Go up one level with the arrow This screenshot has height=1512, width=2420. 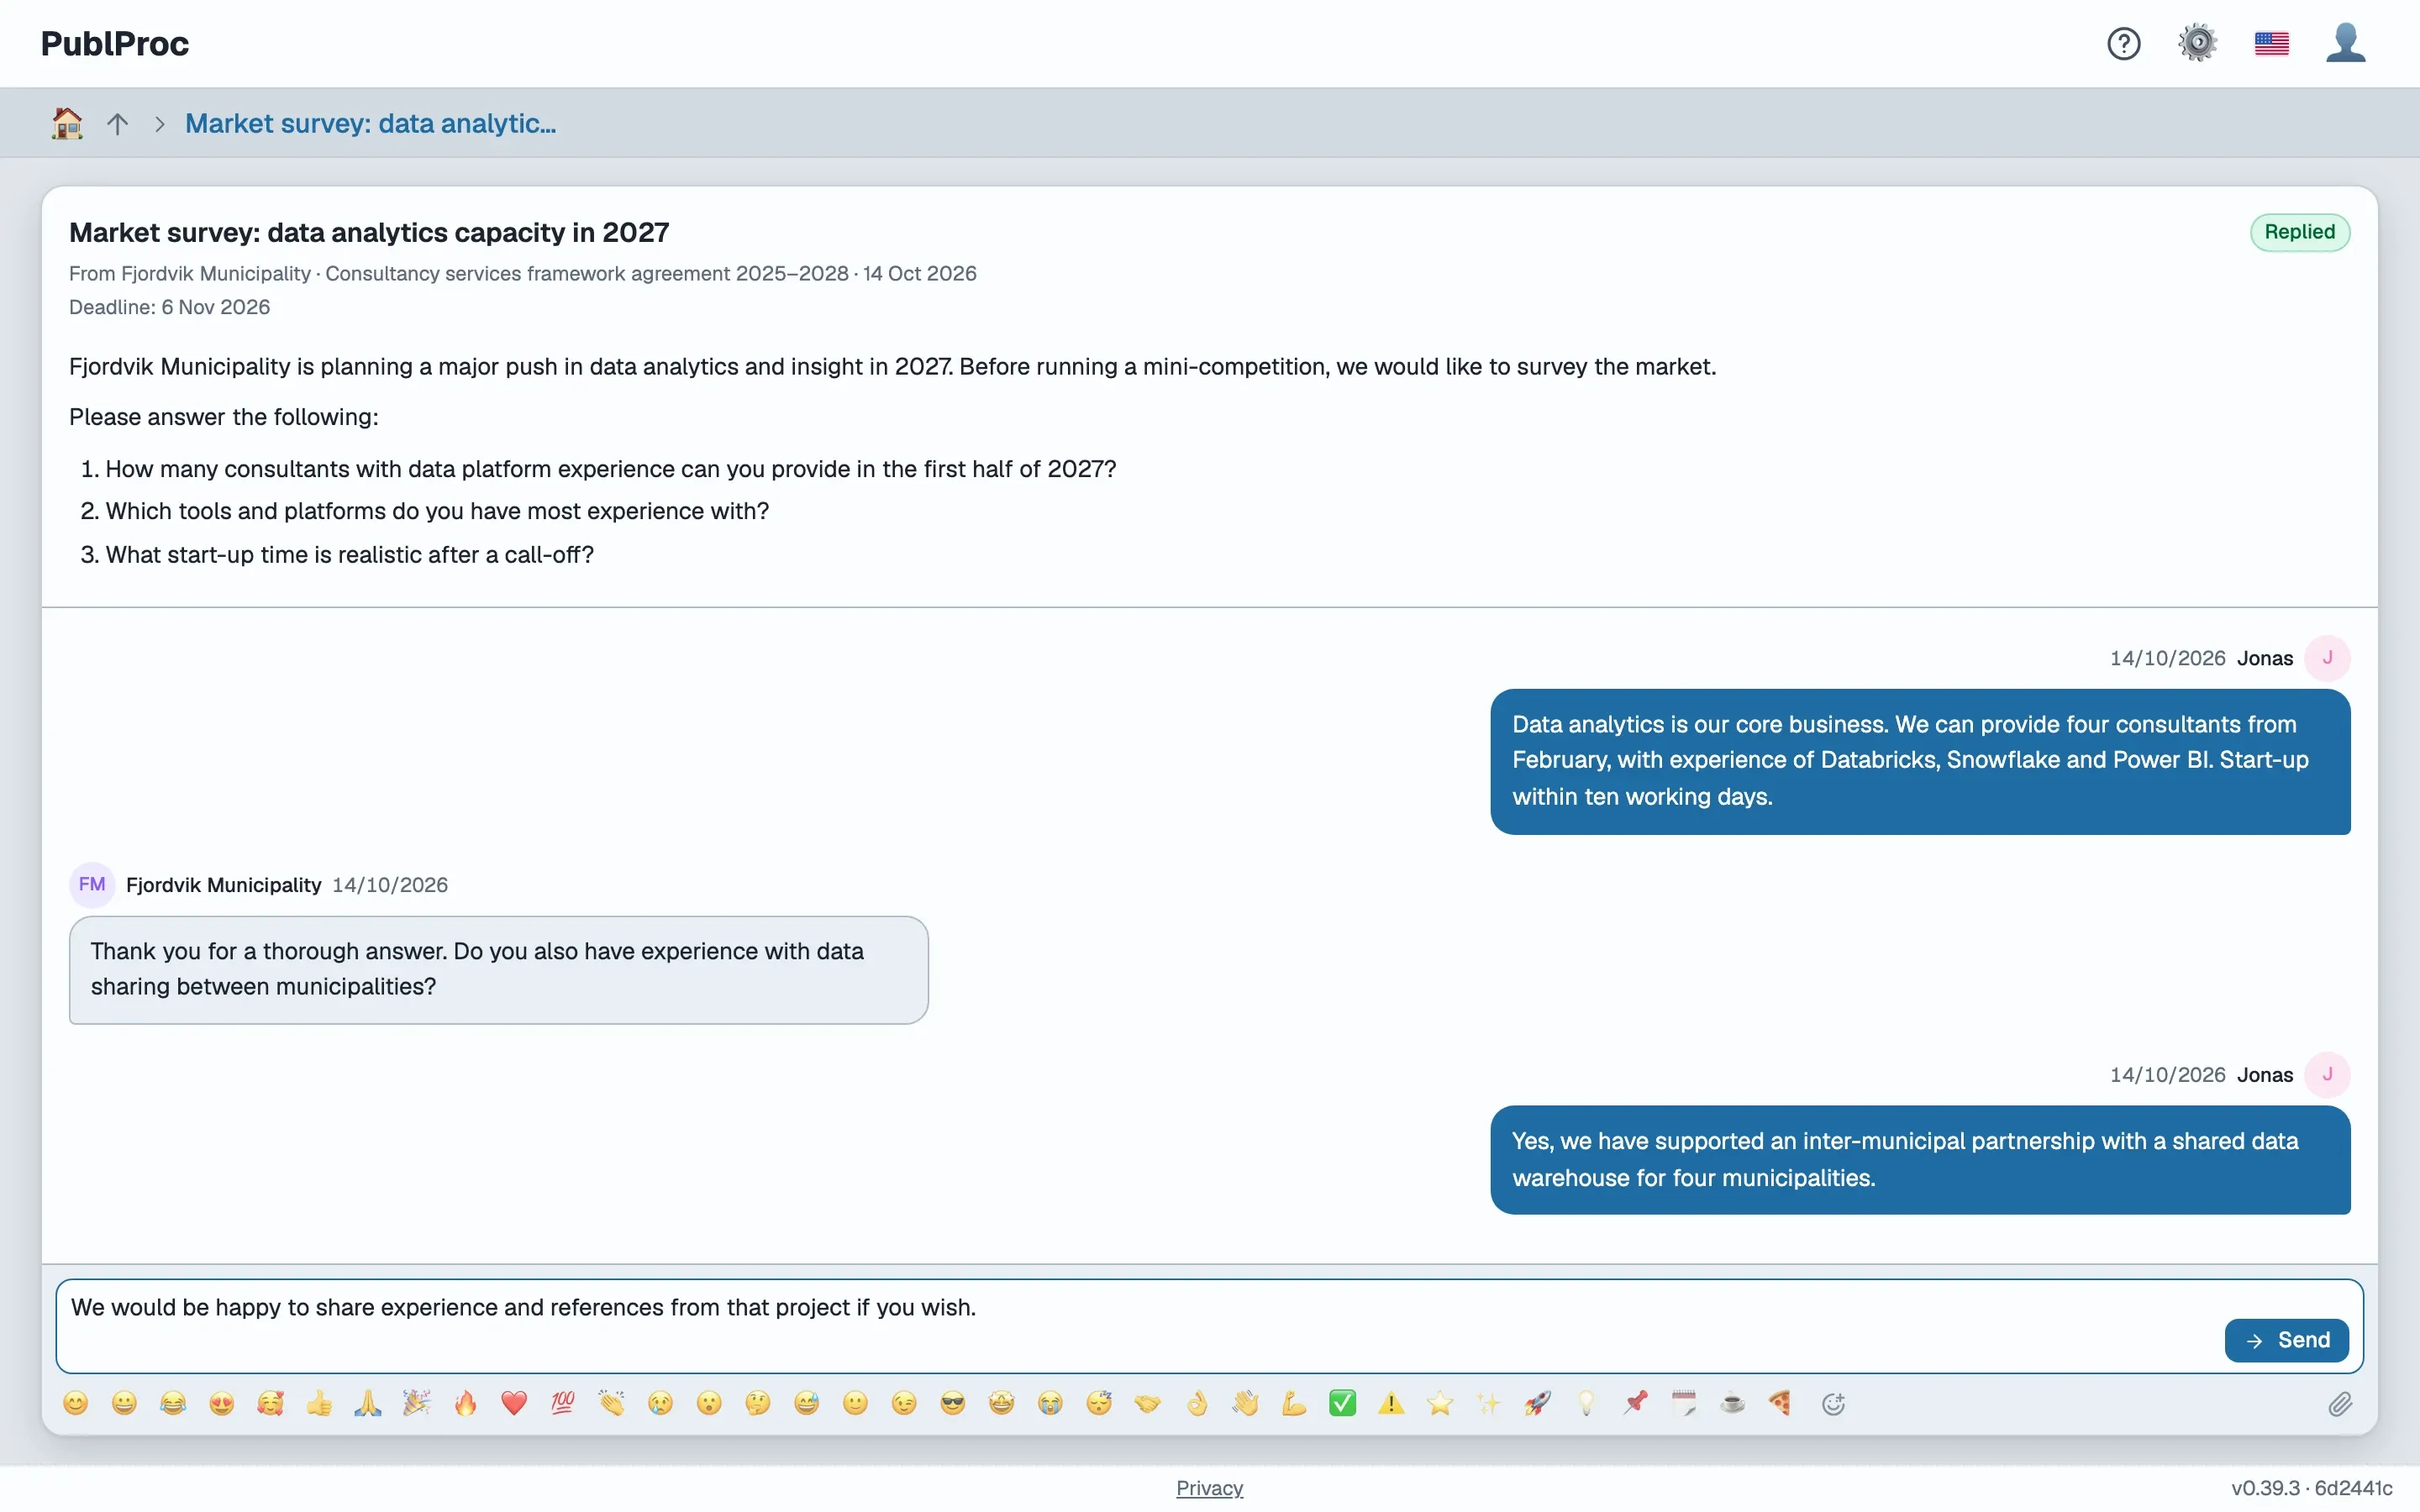(118, 123)
